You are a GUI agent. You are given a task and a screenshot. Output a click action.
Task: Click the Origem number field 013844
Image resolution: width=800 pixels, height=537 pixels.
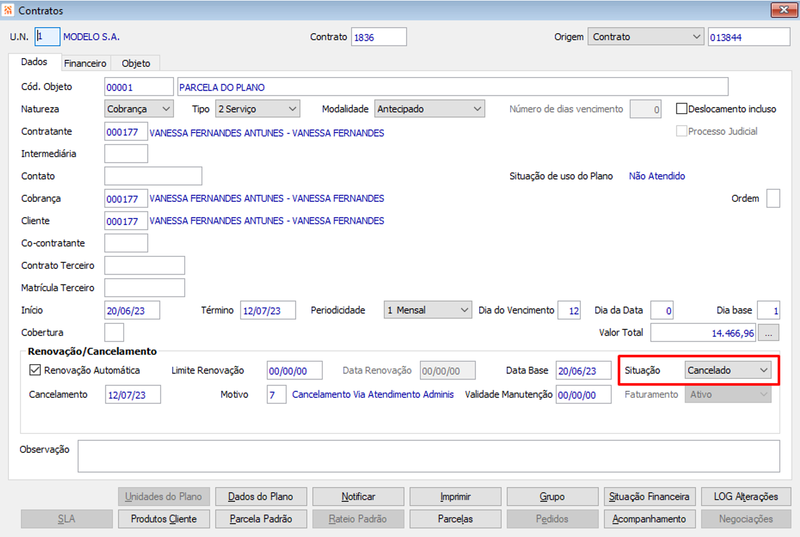tap(749, 37)
